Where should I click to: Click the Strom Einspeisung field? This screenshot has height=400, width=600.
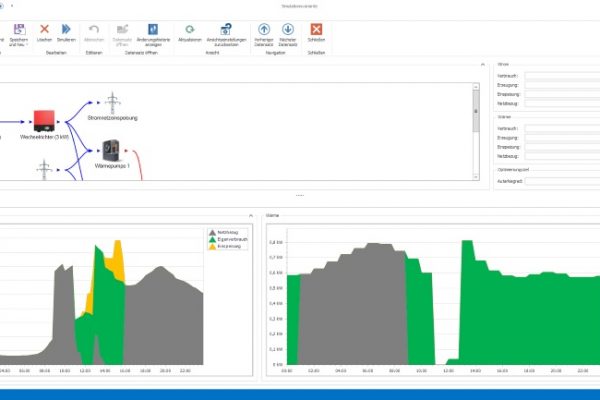[562, 94]
